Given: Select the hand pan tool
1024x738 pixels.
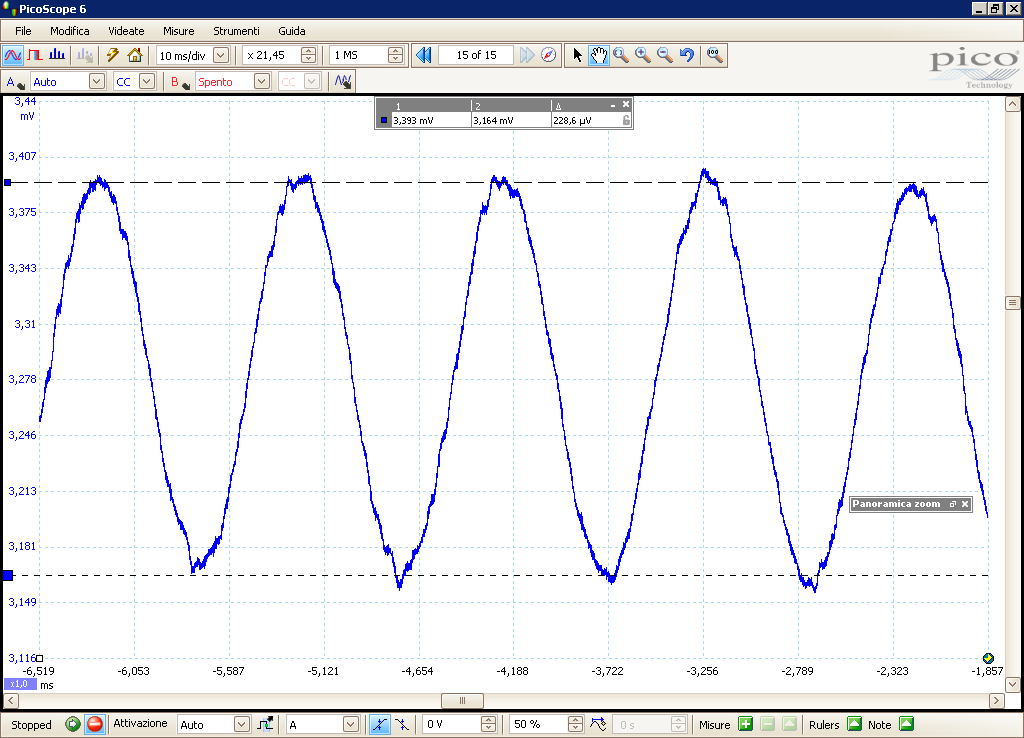Looking at the screenshot, I should click(x=599, y=56).
